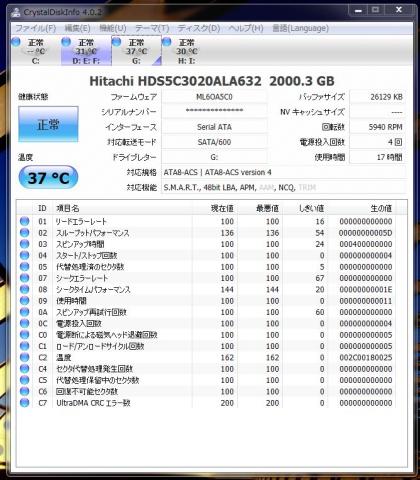Select the D: E: F: disk tab
420x480 pixels.
click(86, 51)
